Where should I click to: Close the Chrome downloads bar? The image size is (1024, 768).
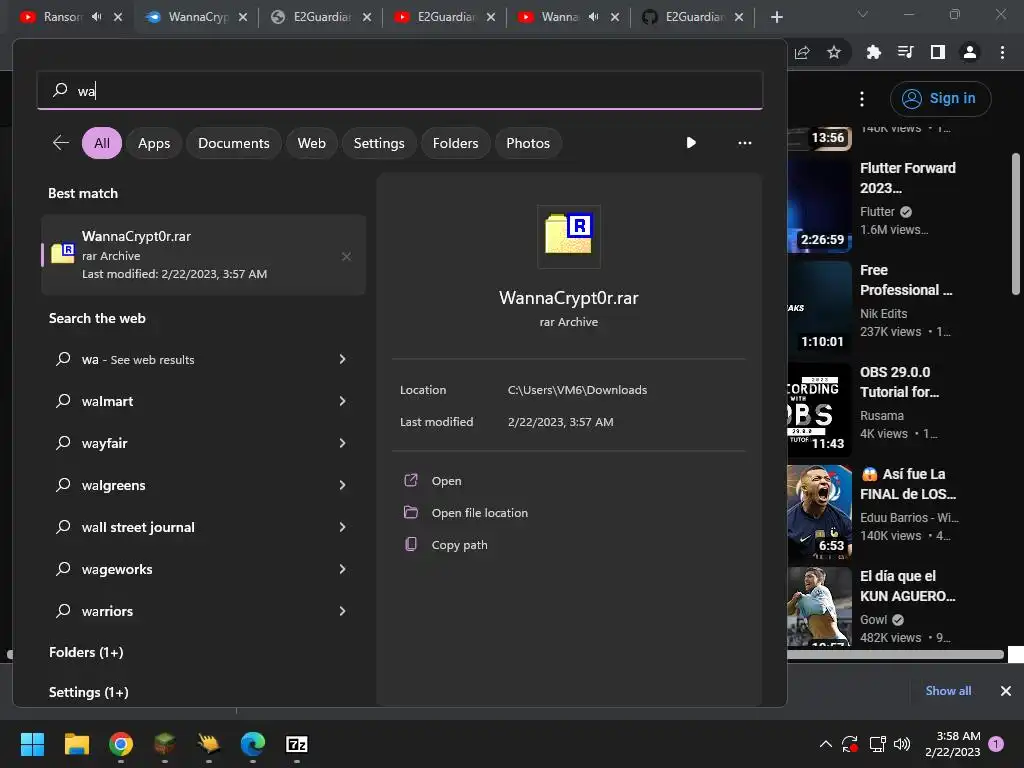pyautogui.click(x=1006, y=690)
